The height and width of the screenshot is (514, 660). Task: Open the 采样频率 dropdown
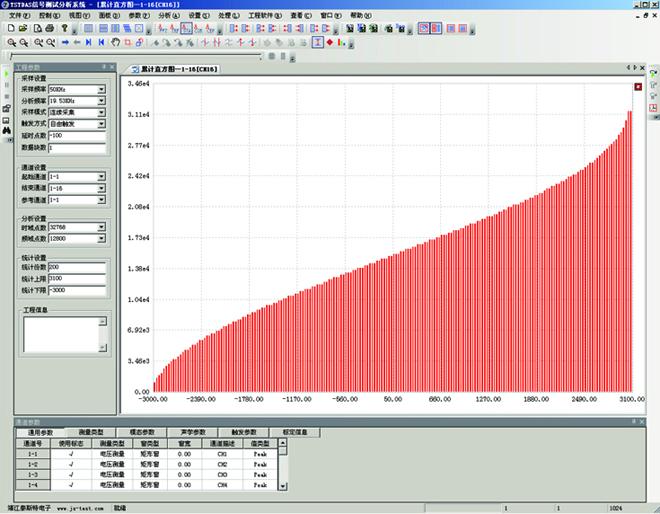[102, 89]
